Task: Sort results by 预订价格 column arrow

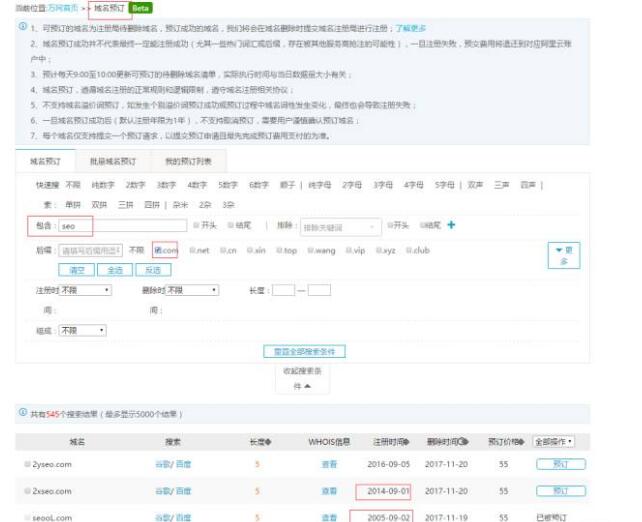Action: pos(521,442)
